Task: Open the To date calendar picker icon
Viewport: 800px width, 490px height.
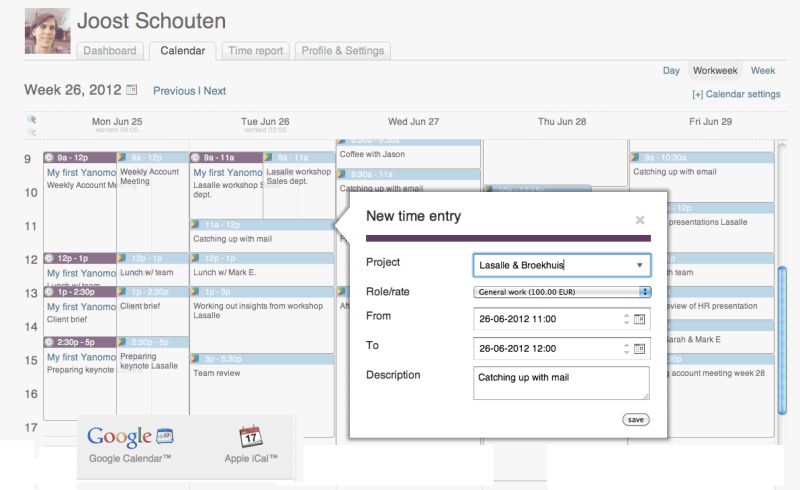Action: (639, 349)
